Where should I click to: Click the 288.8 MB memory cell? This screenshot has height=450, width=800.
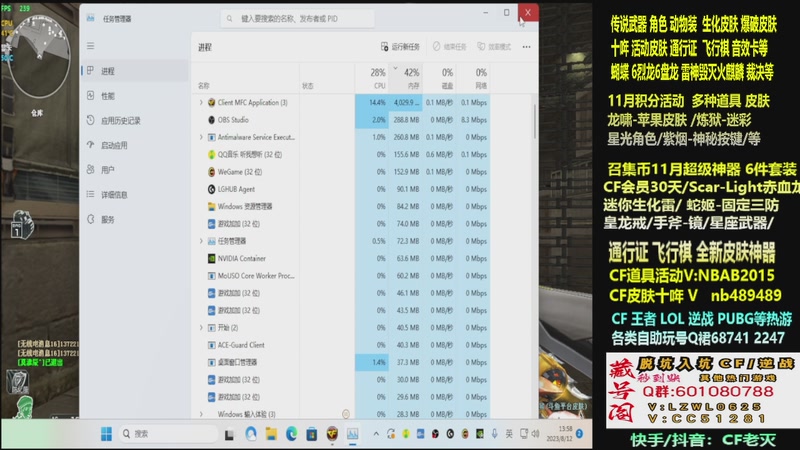406,120
